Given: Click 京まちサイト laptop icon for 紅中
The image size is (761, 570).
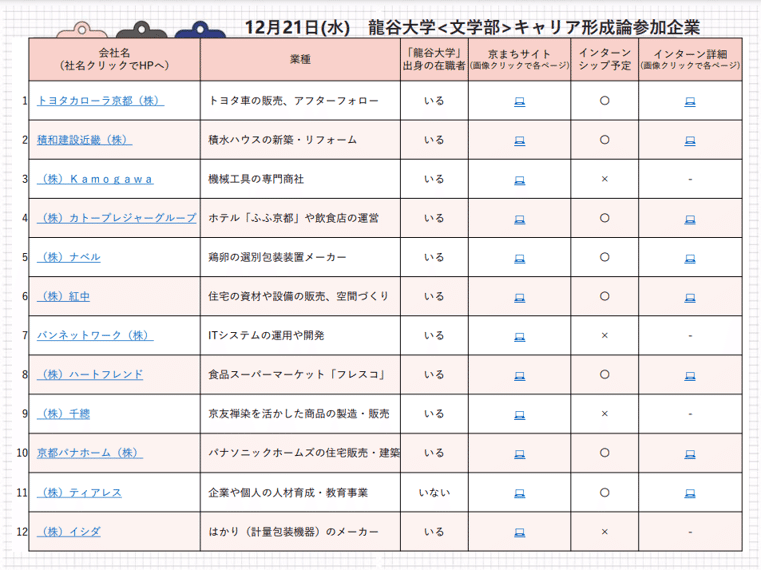Looking at the screenshot, I should point(519,298).
